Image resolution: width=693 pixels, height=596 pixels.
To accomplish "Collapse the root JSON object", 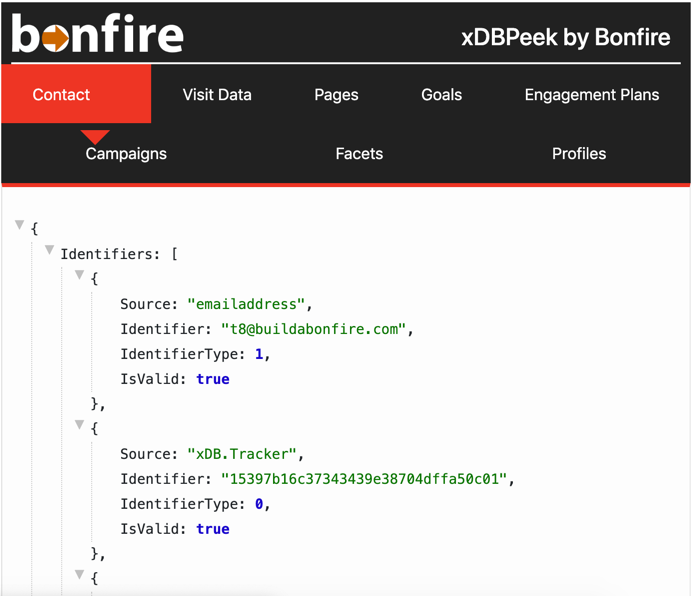I will (19, 225).
